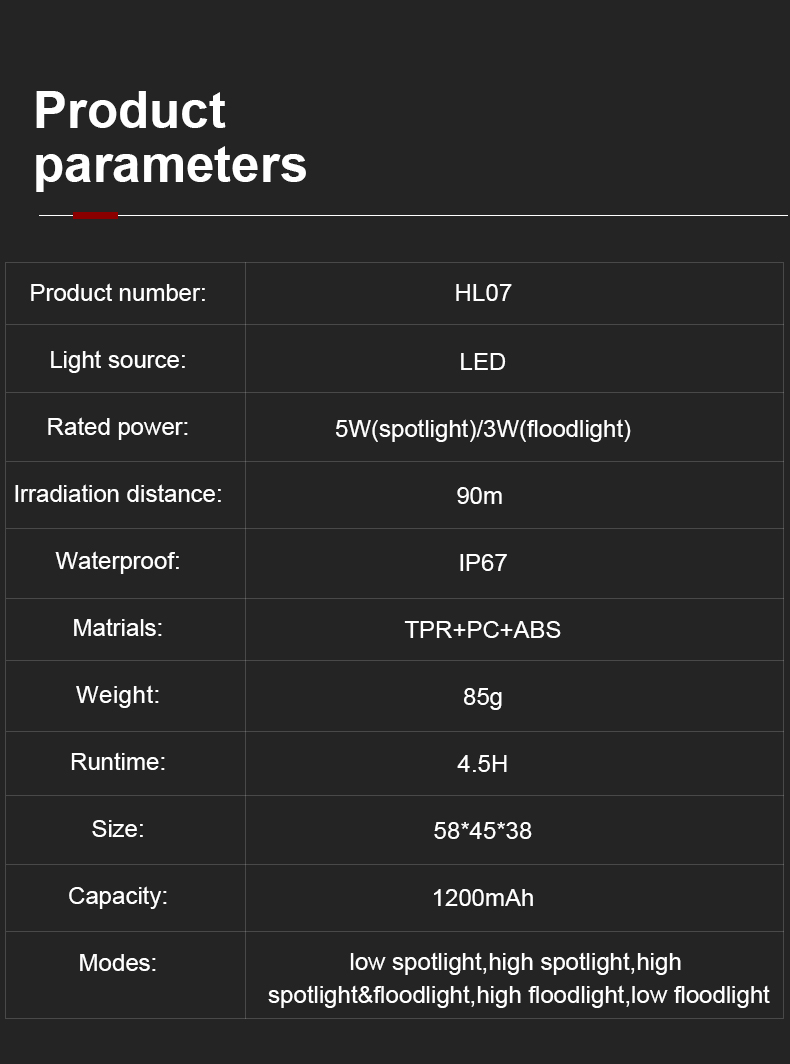Screen dimensions: 790x1064
Task: Click the 58*45*38 size value
Action: tap(483, 830)
